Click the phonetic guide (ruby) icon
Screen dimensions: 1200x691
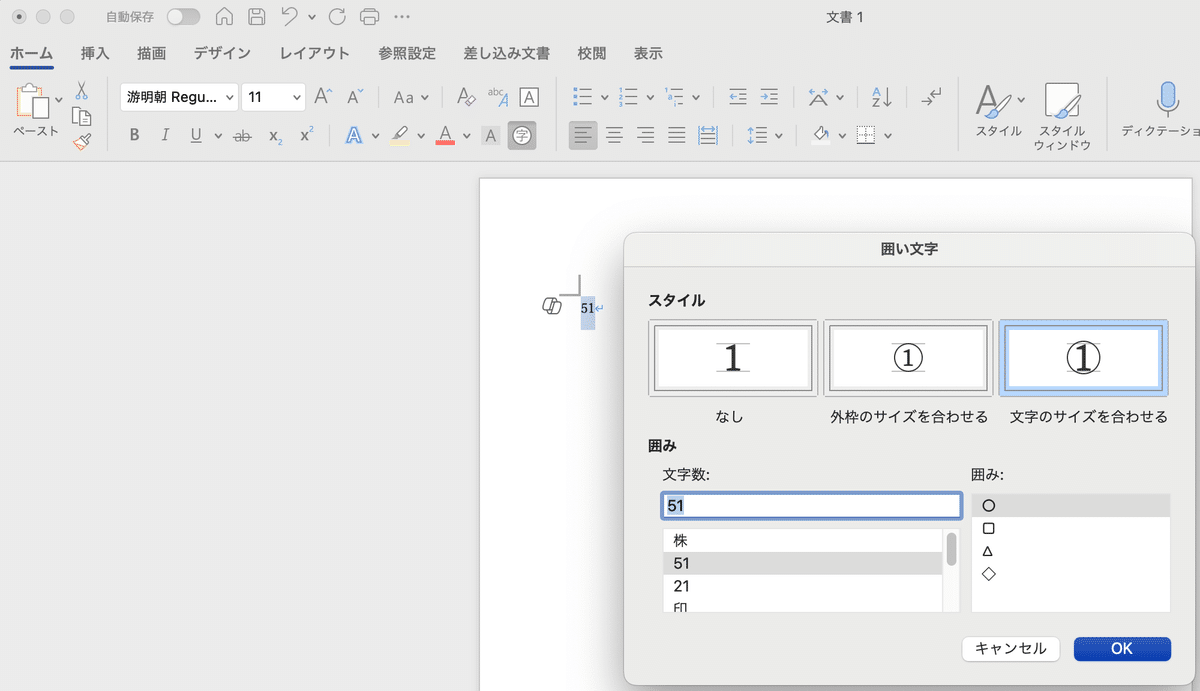pos(497,97)
